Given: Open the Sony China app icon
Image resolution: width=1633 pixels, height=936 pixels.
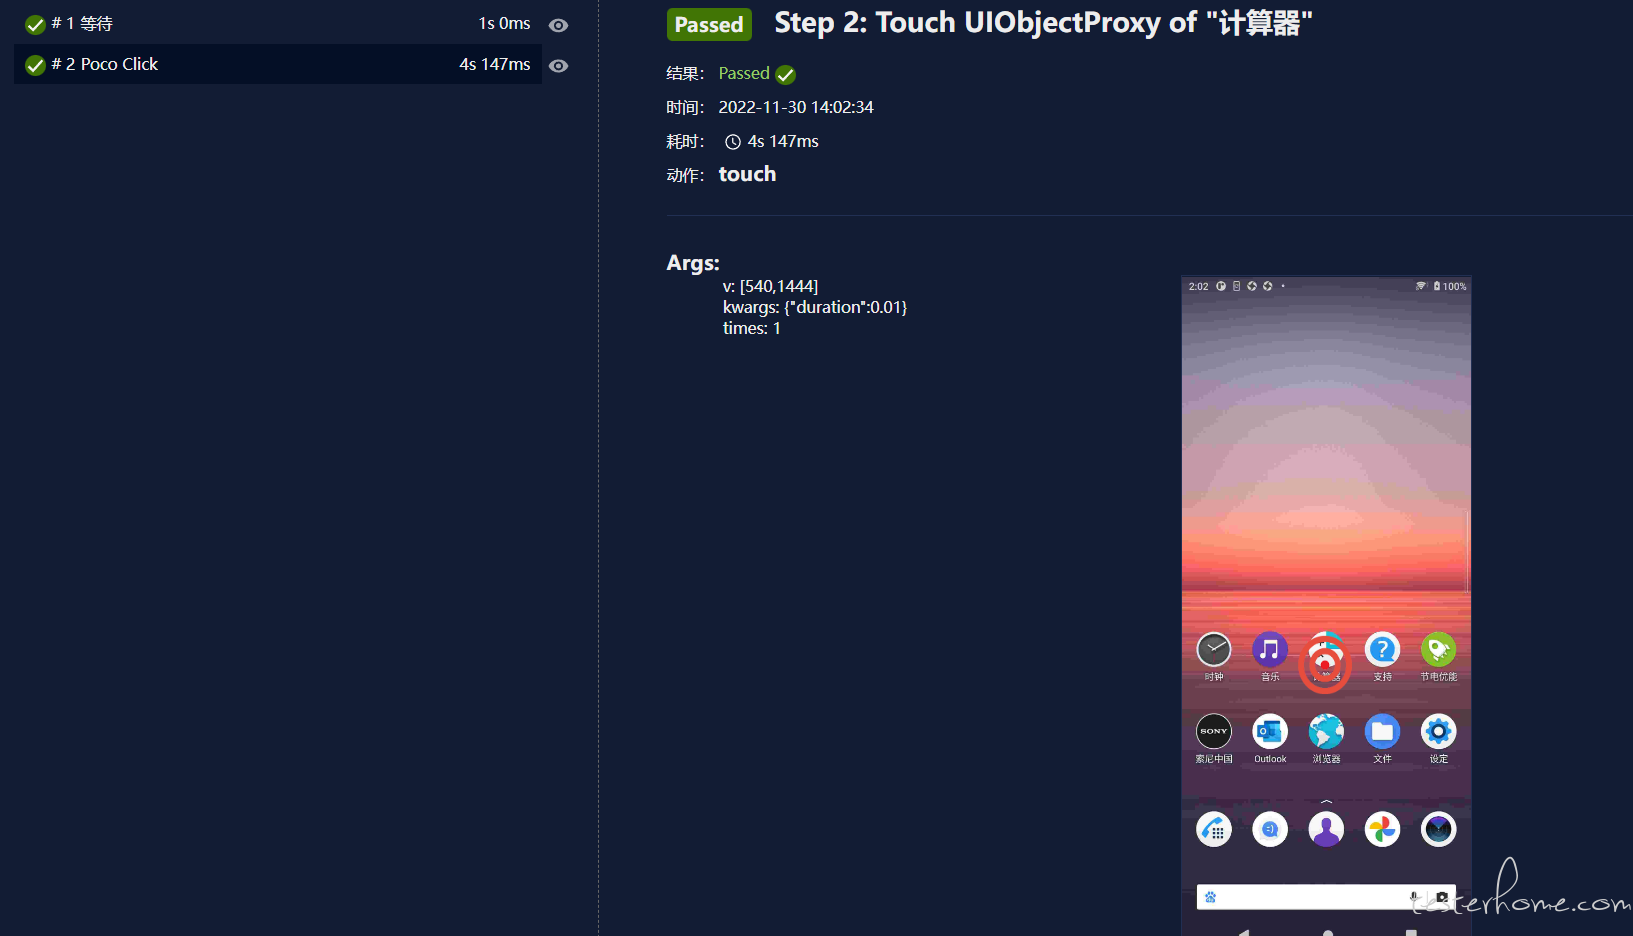Looking at the screenshot, I should tap(1214, 732).
